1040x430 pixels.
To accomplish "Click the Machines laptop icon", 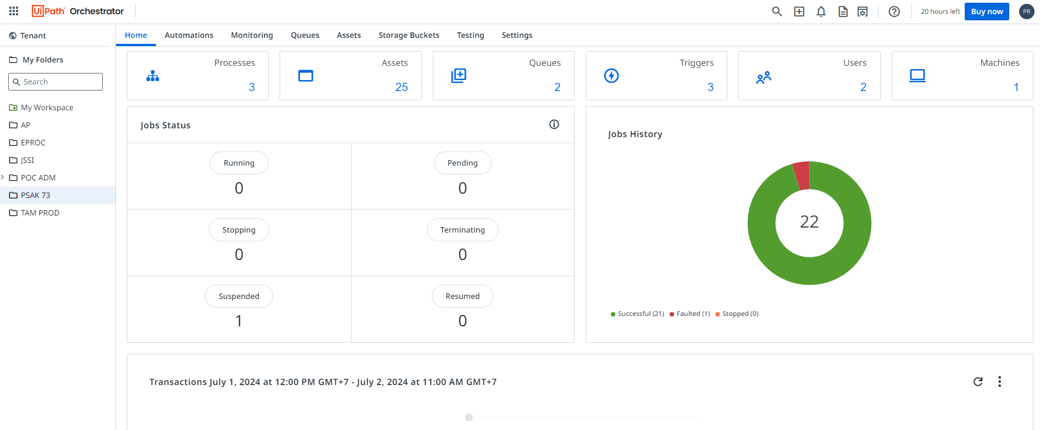I will 917,76.
